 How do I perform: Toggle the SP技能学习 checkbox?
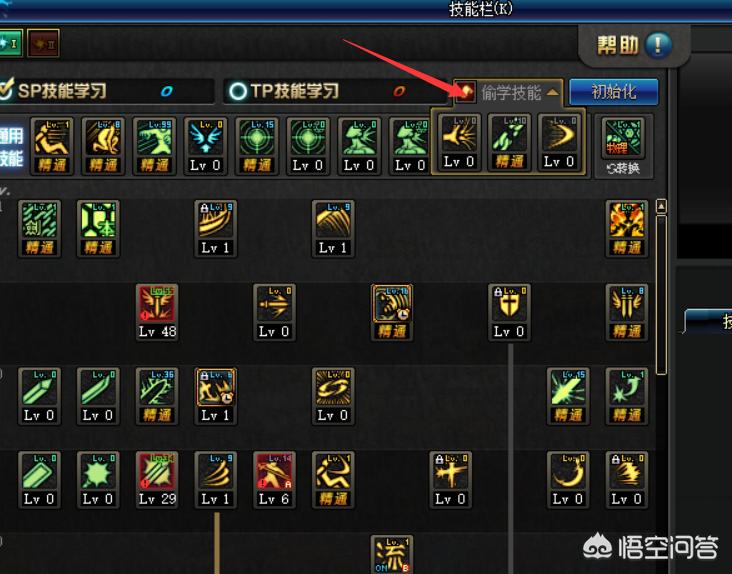click(x=7, y=91)
